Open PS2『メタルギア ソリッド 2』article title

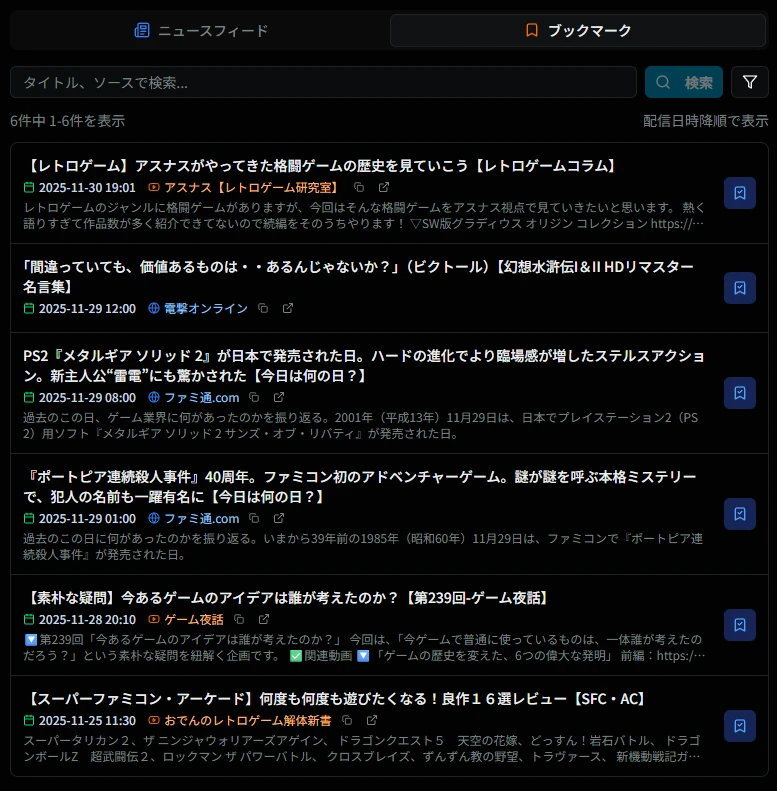(363, 366)
